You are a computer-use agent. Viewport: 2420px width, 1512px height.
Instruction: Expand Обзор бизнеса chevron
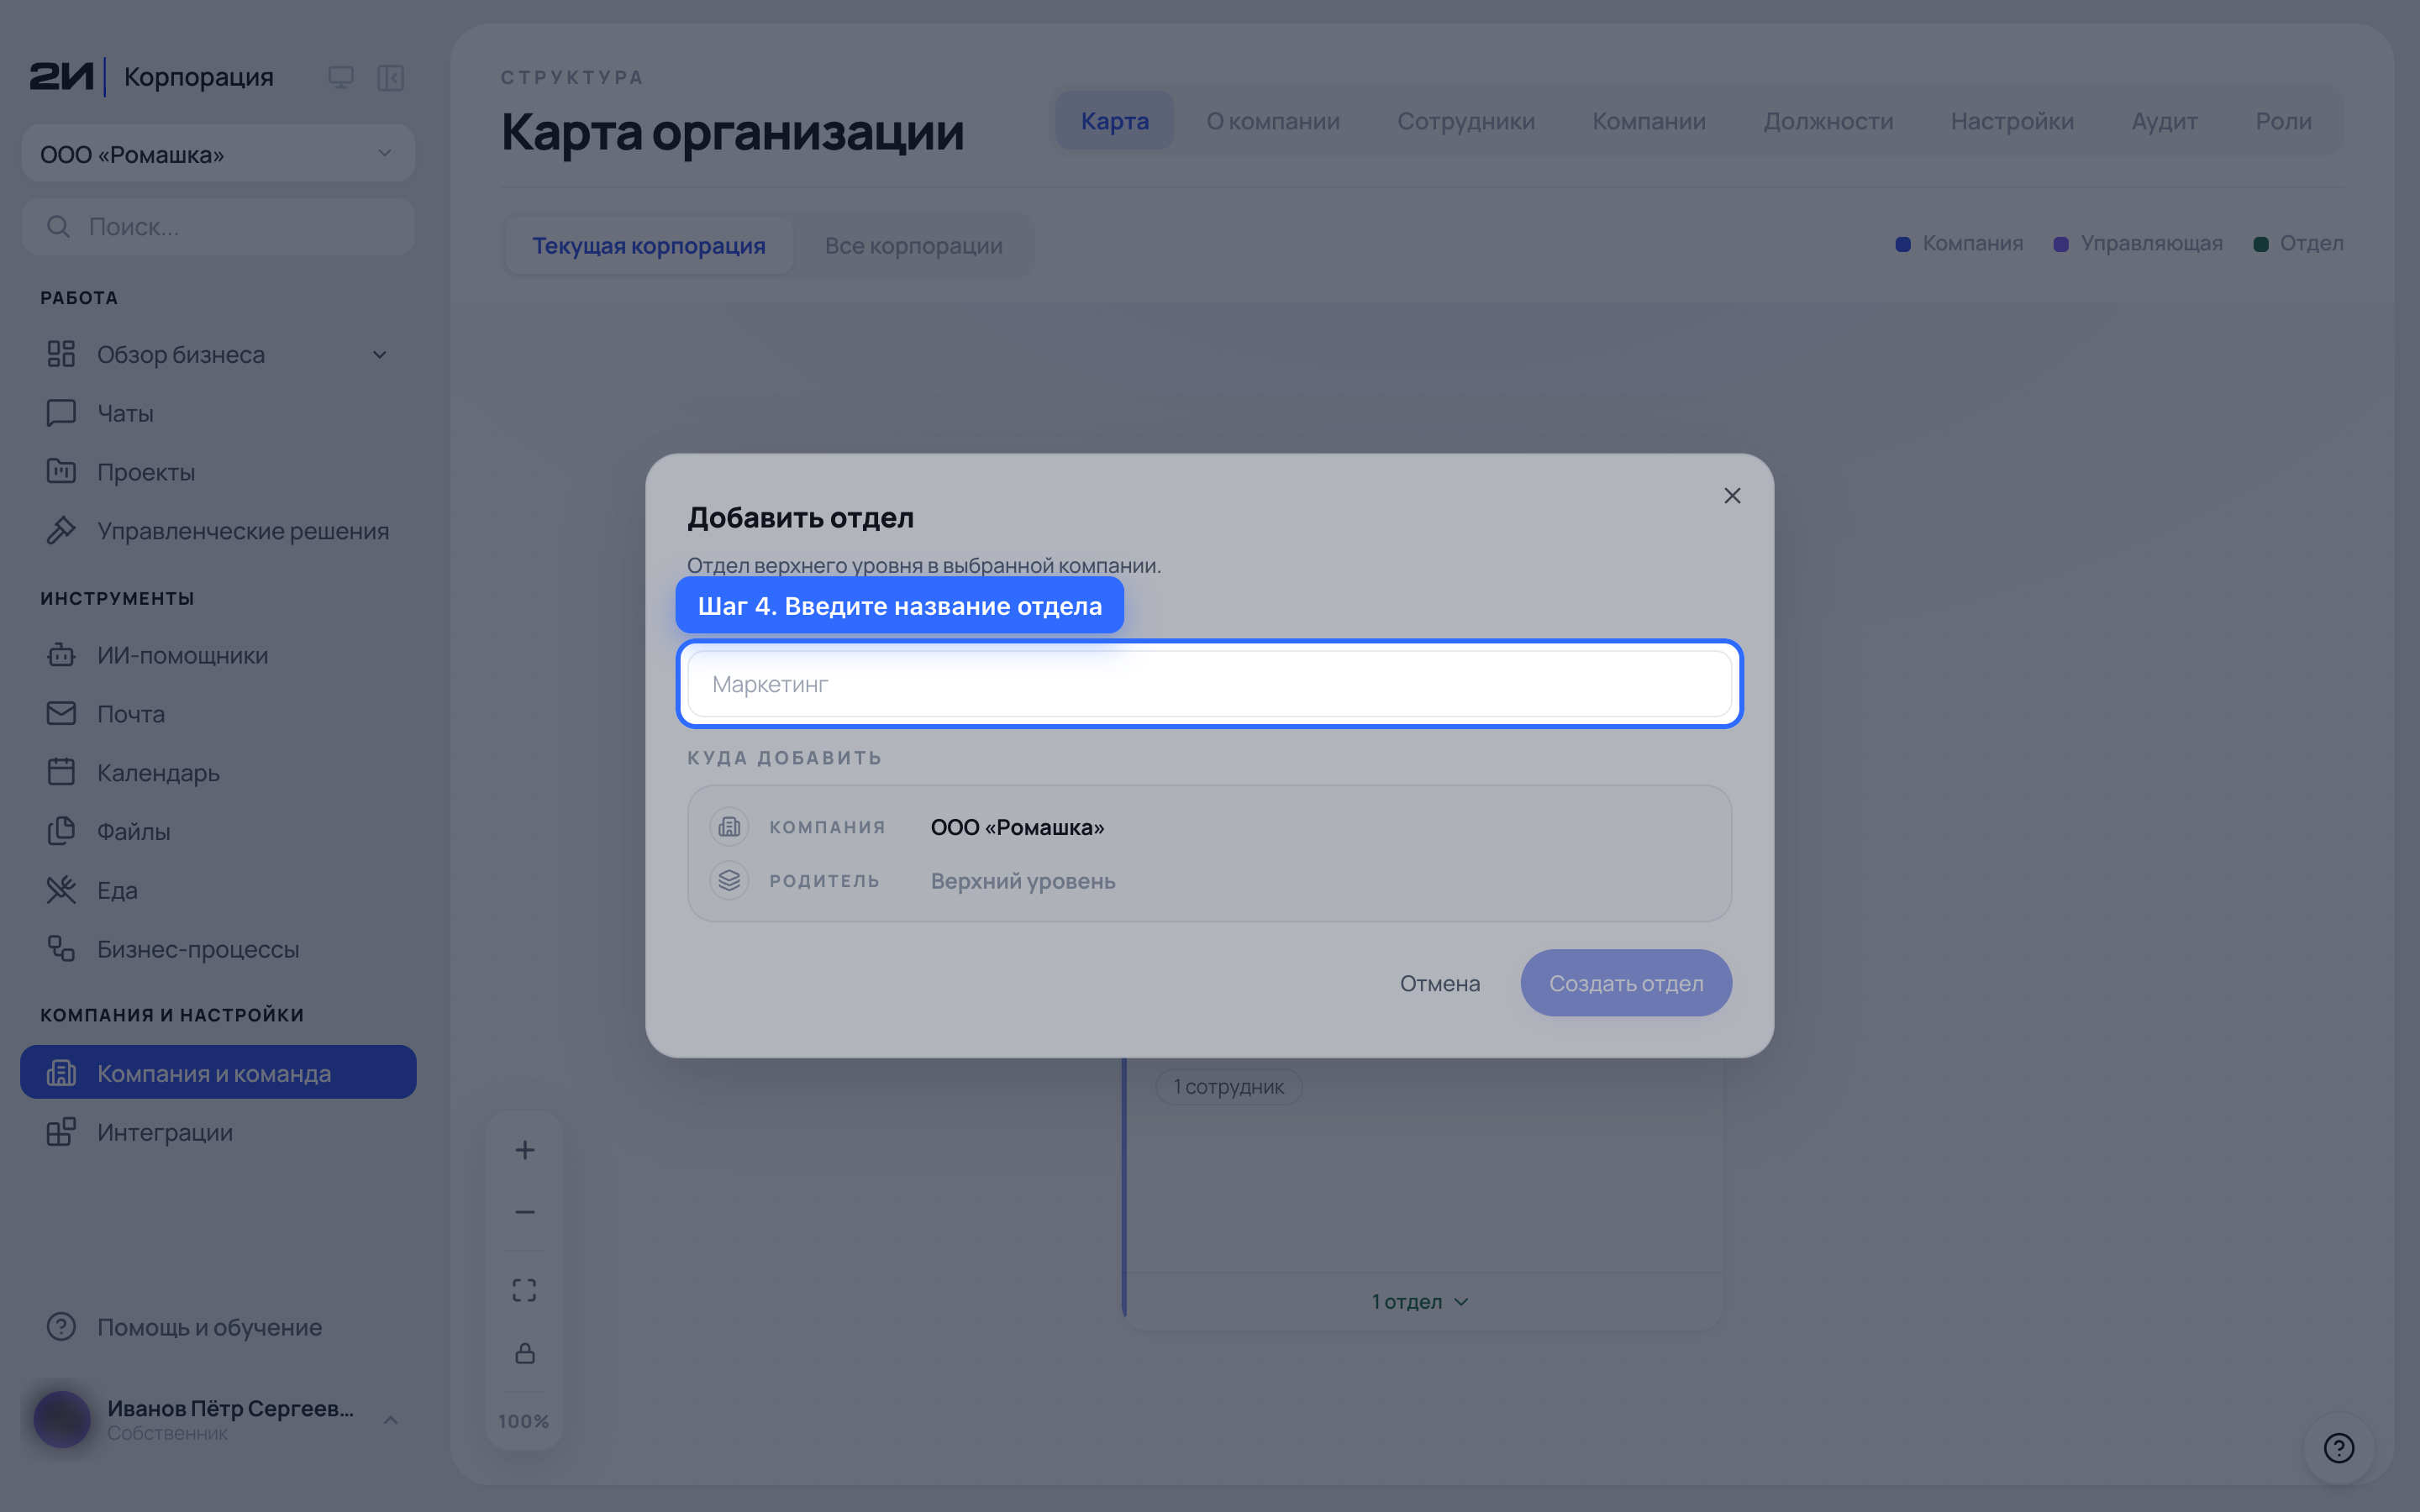380,355
